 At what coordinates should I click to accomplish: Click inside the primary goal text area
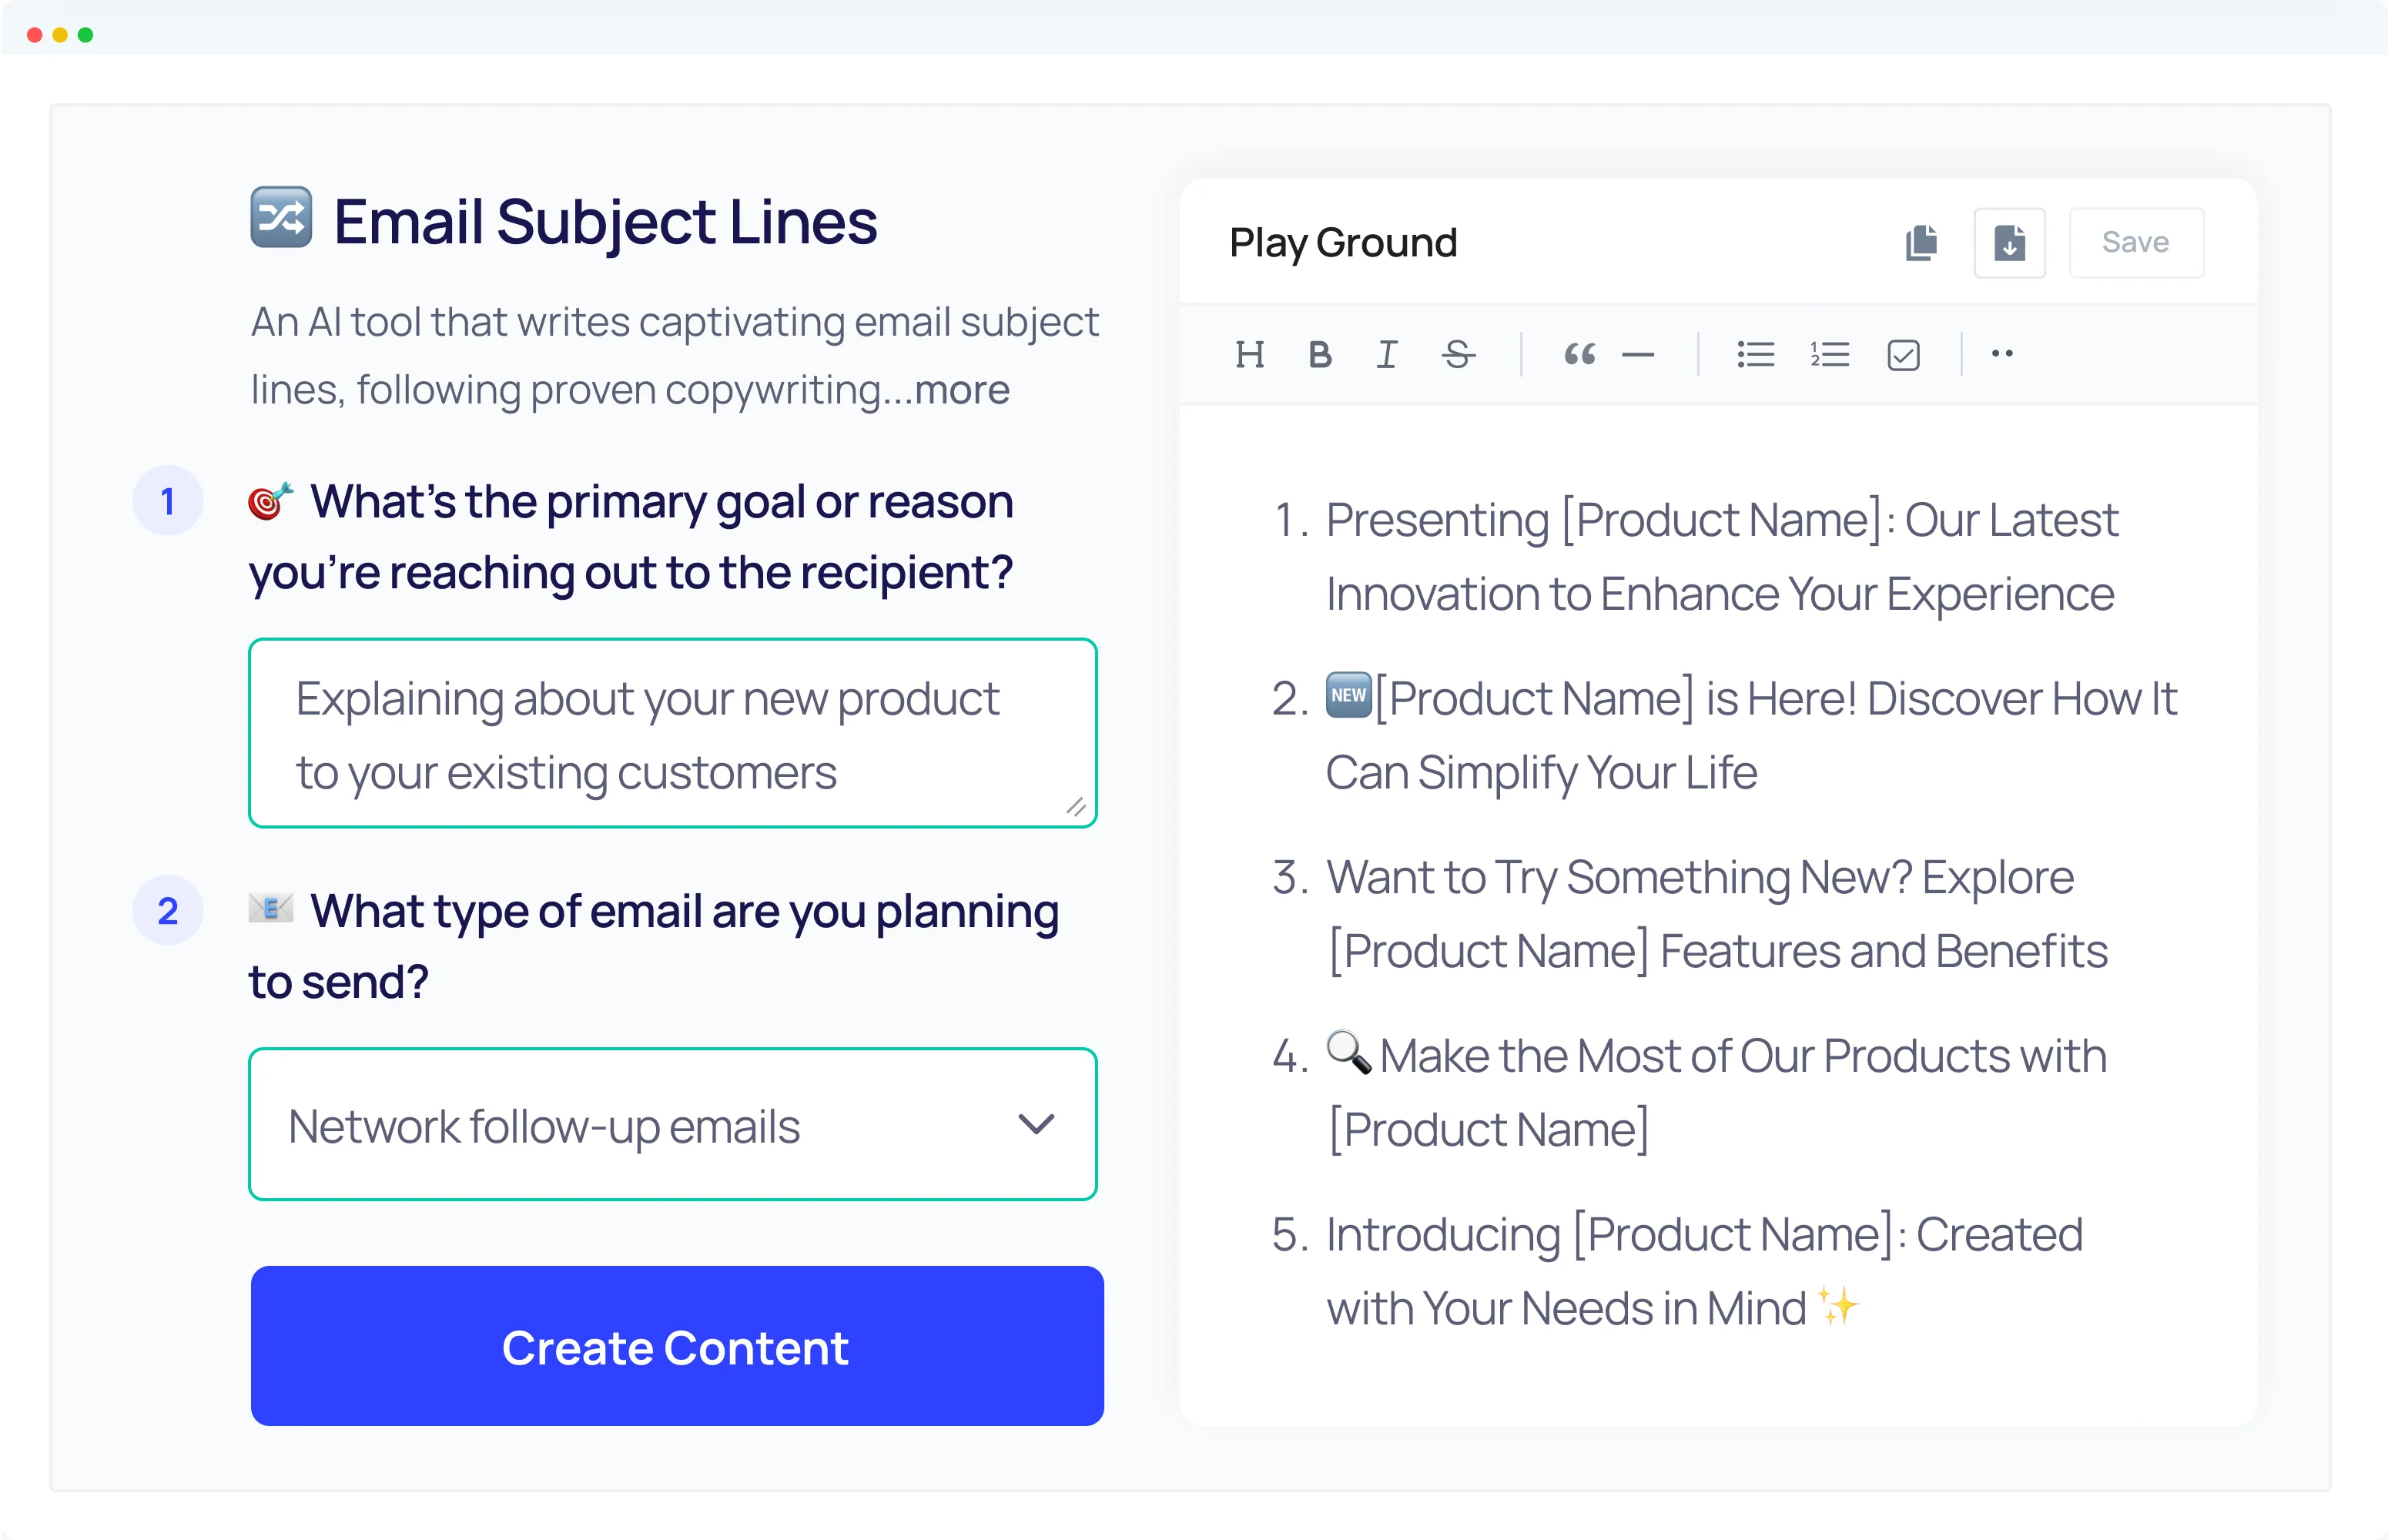[x=672, y=733]
